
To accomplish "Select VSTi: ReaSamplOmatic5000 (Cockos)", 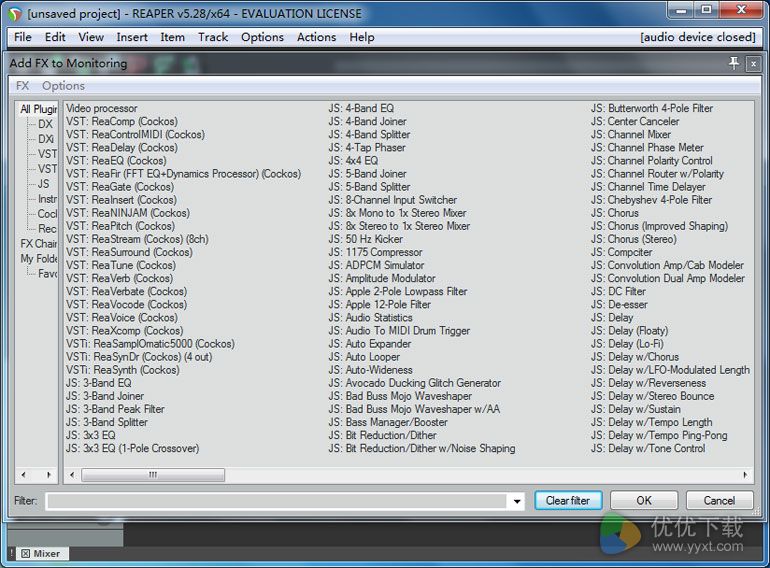I will point(150,344).
